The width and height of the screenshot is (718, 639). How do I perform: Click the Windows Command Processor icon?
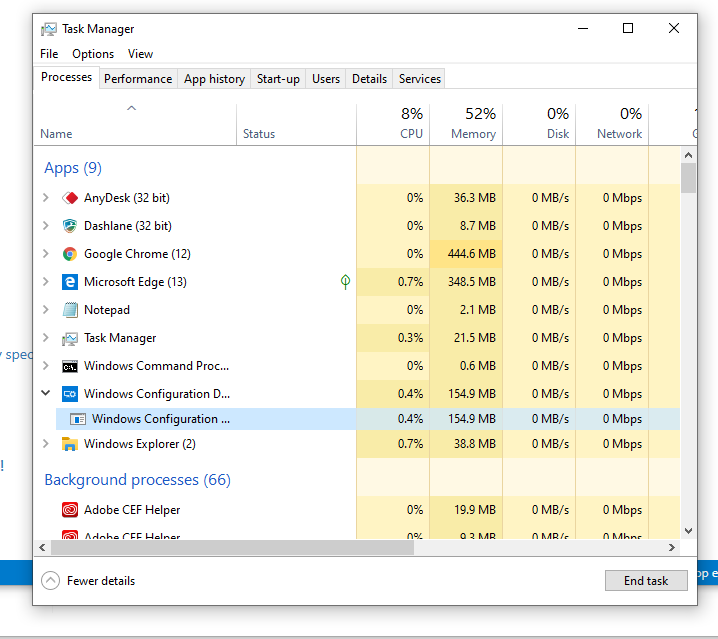(x=70, y=366)
